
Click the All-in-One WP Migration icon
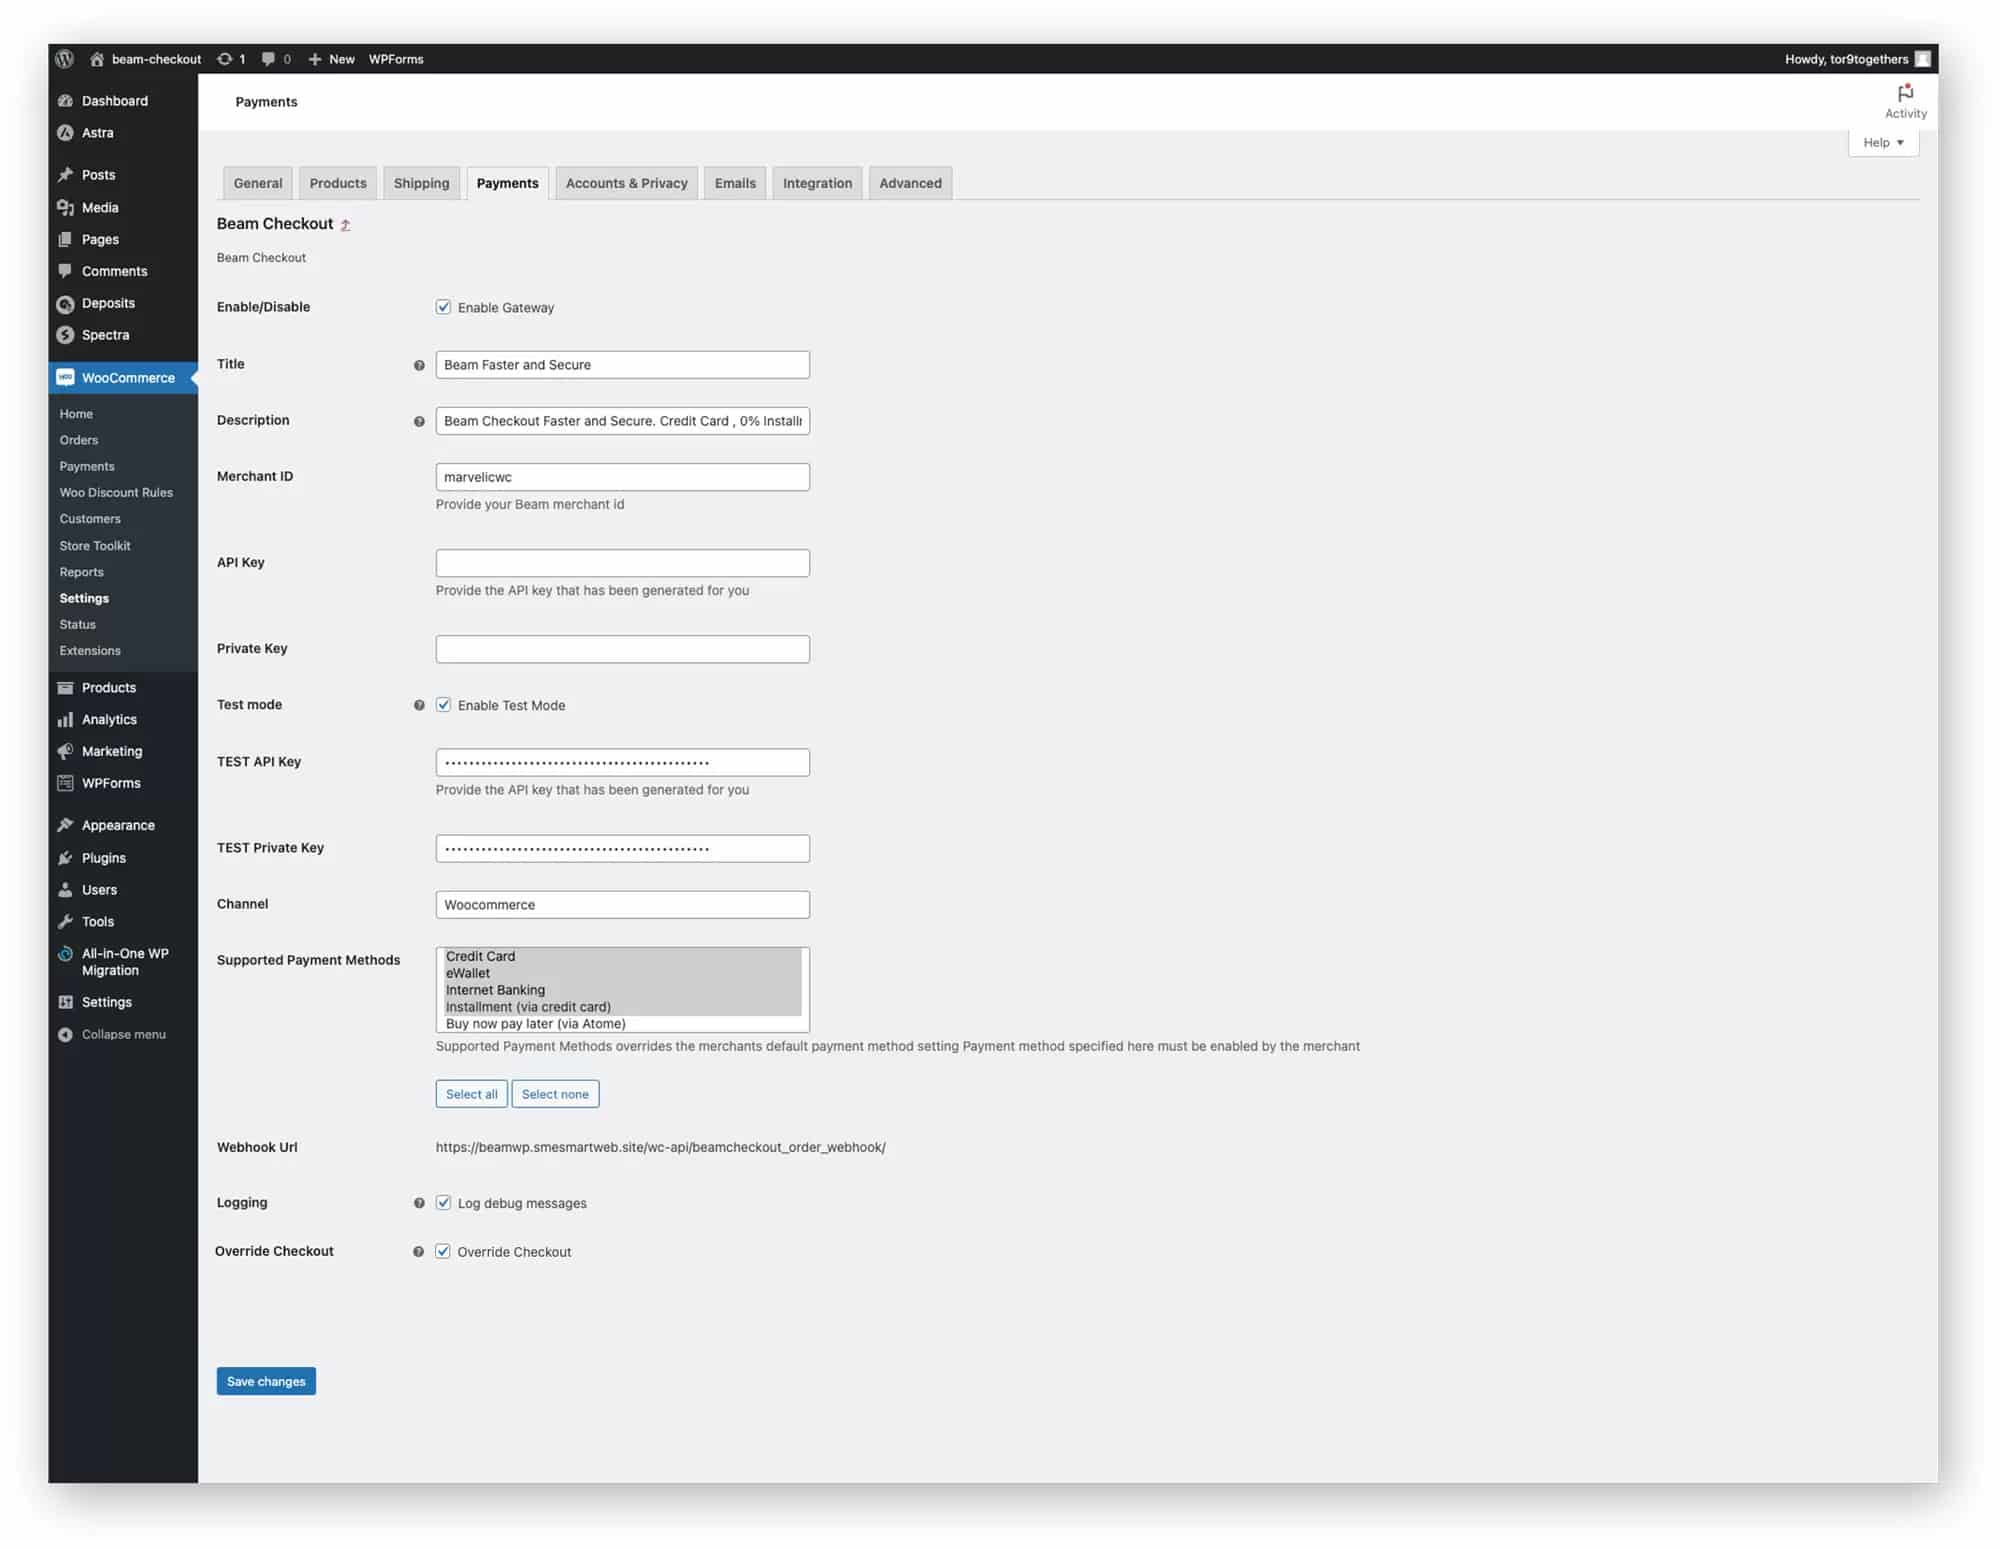pos(66,954)
